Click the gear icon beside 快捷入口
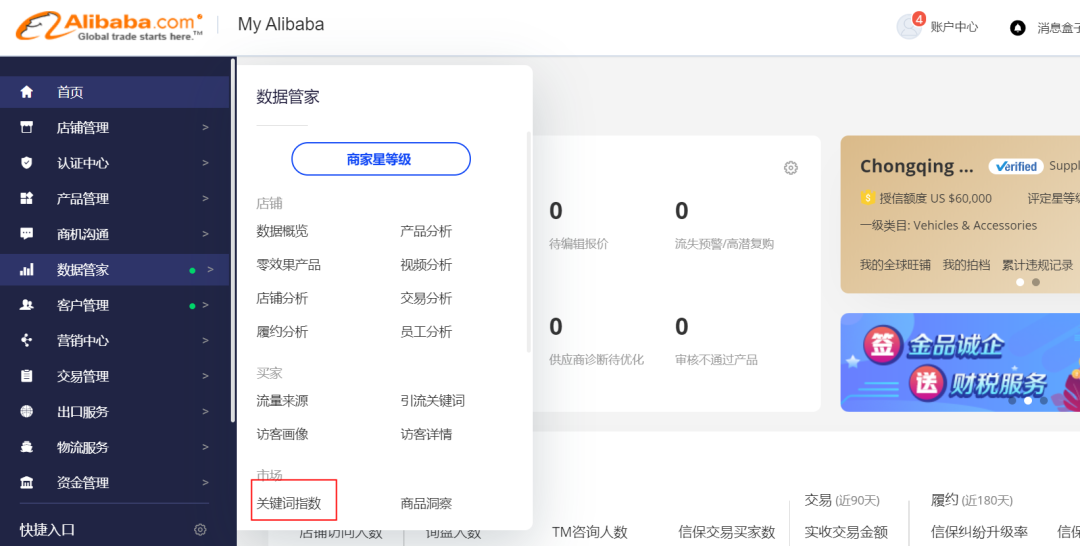This screenshot has width=1080, height=546. [200, 530]
